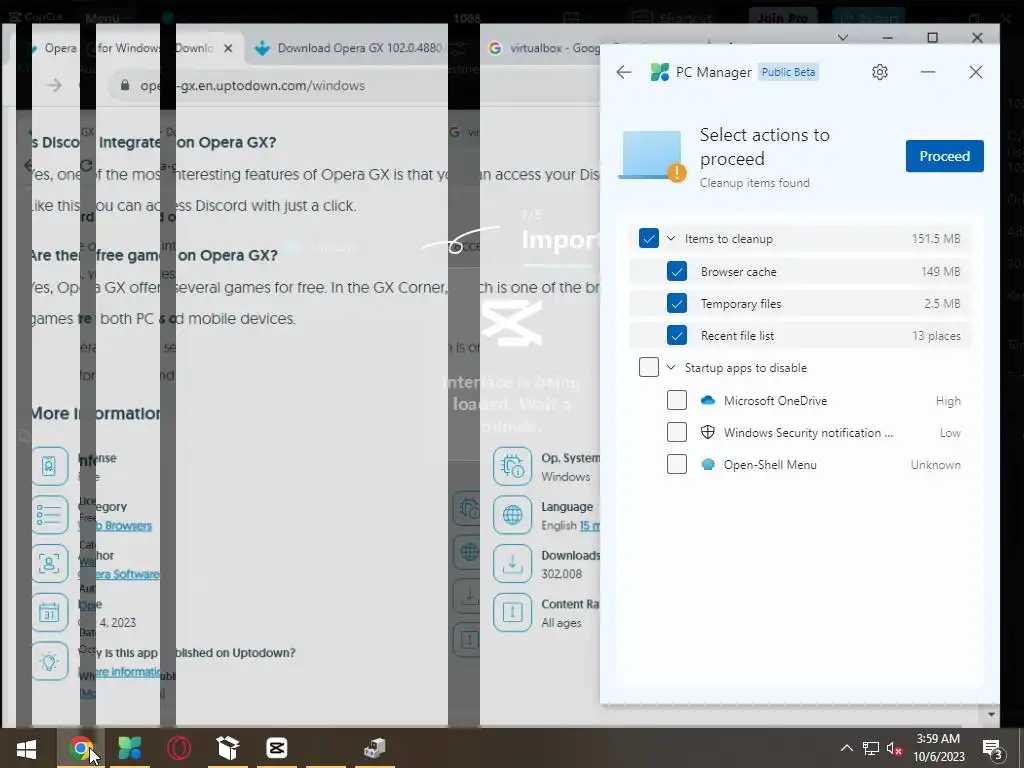Viewport: 1024px width, 768px height.
Task: Click the Author person icon
Action: coord(49,564)
